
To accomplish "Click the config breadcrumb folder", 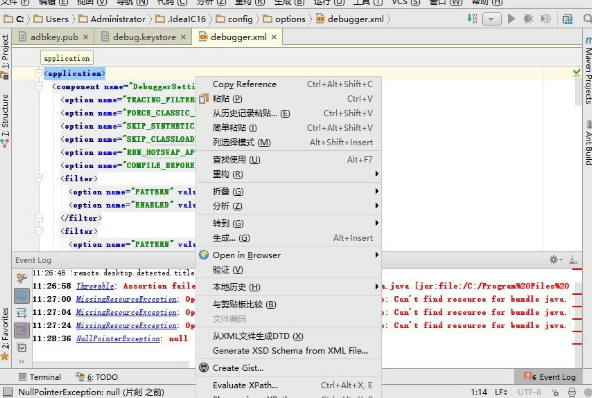I will [234, 19].
